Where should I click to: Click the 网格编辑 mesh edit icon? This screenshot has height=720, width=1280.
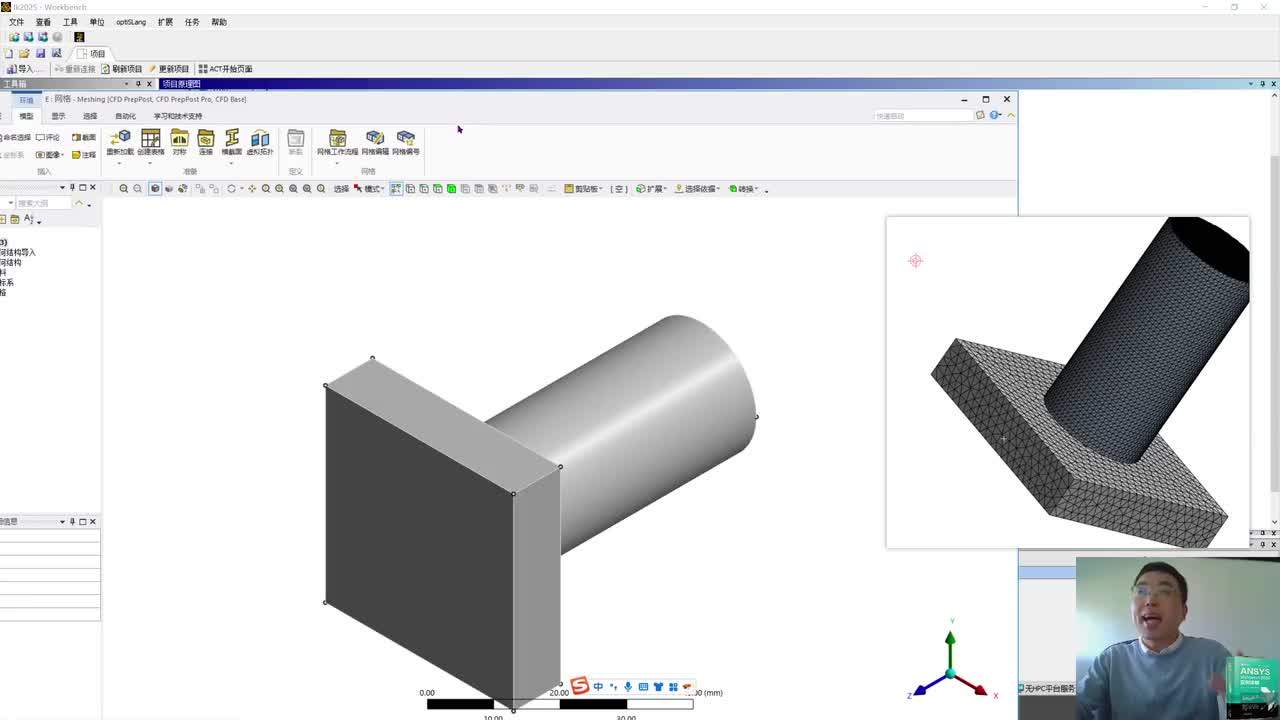coord(375,142)
